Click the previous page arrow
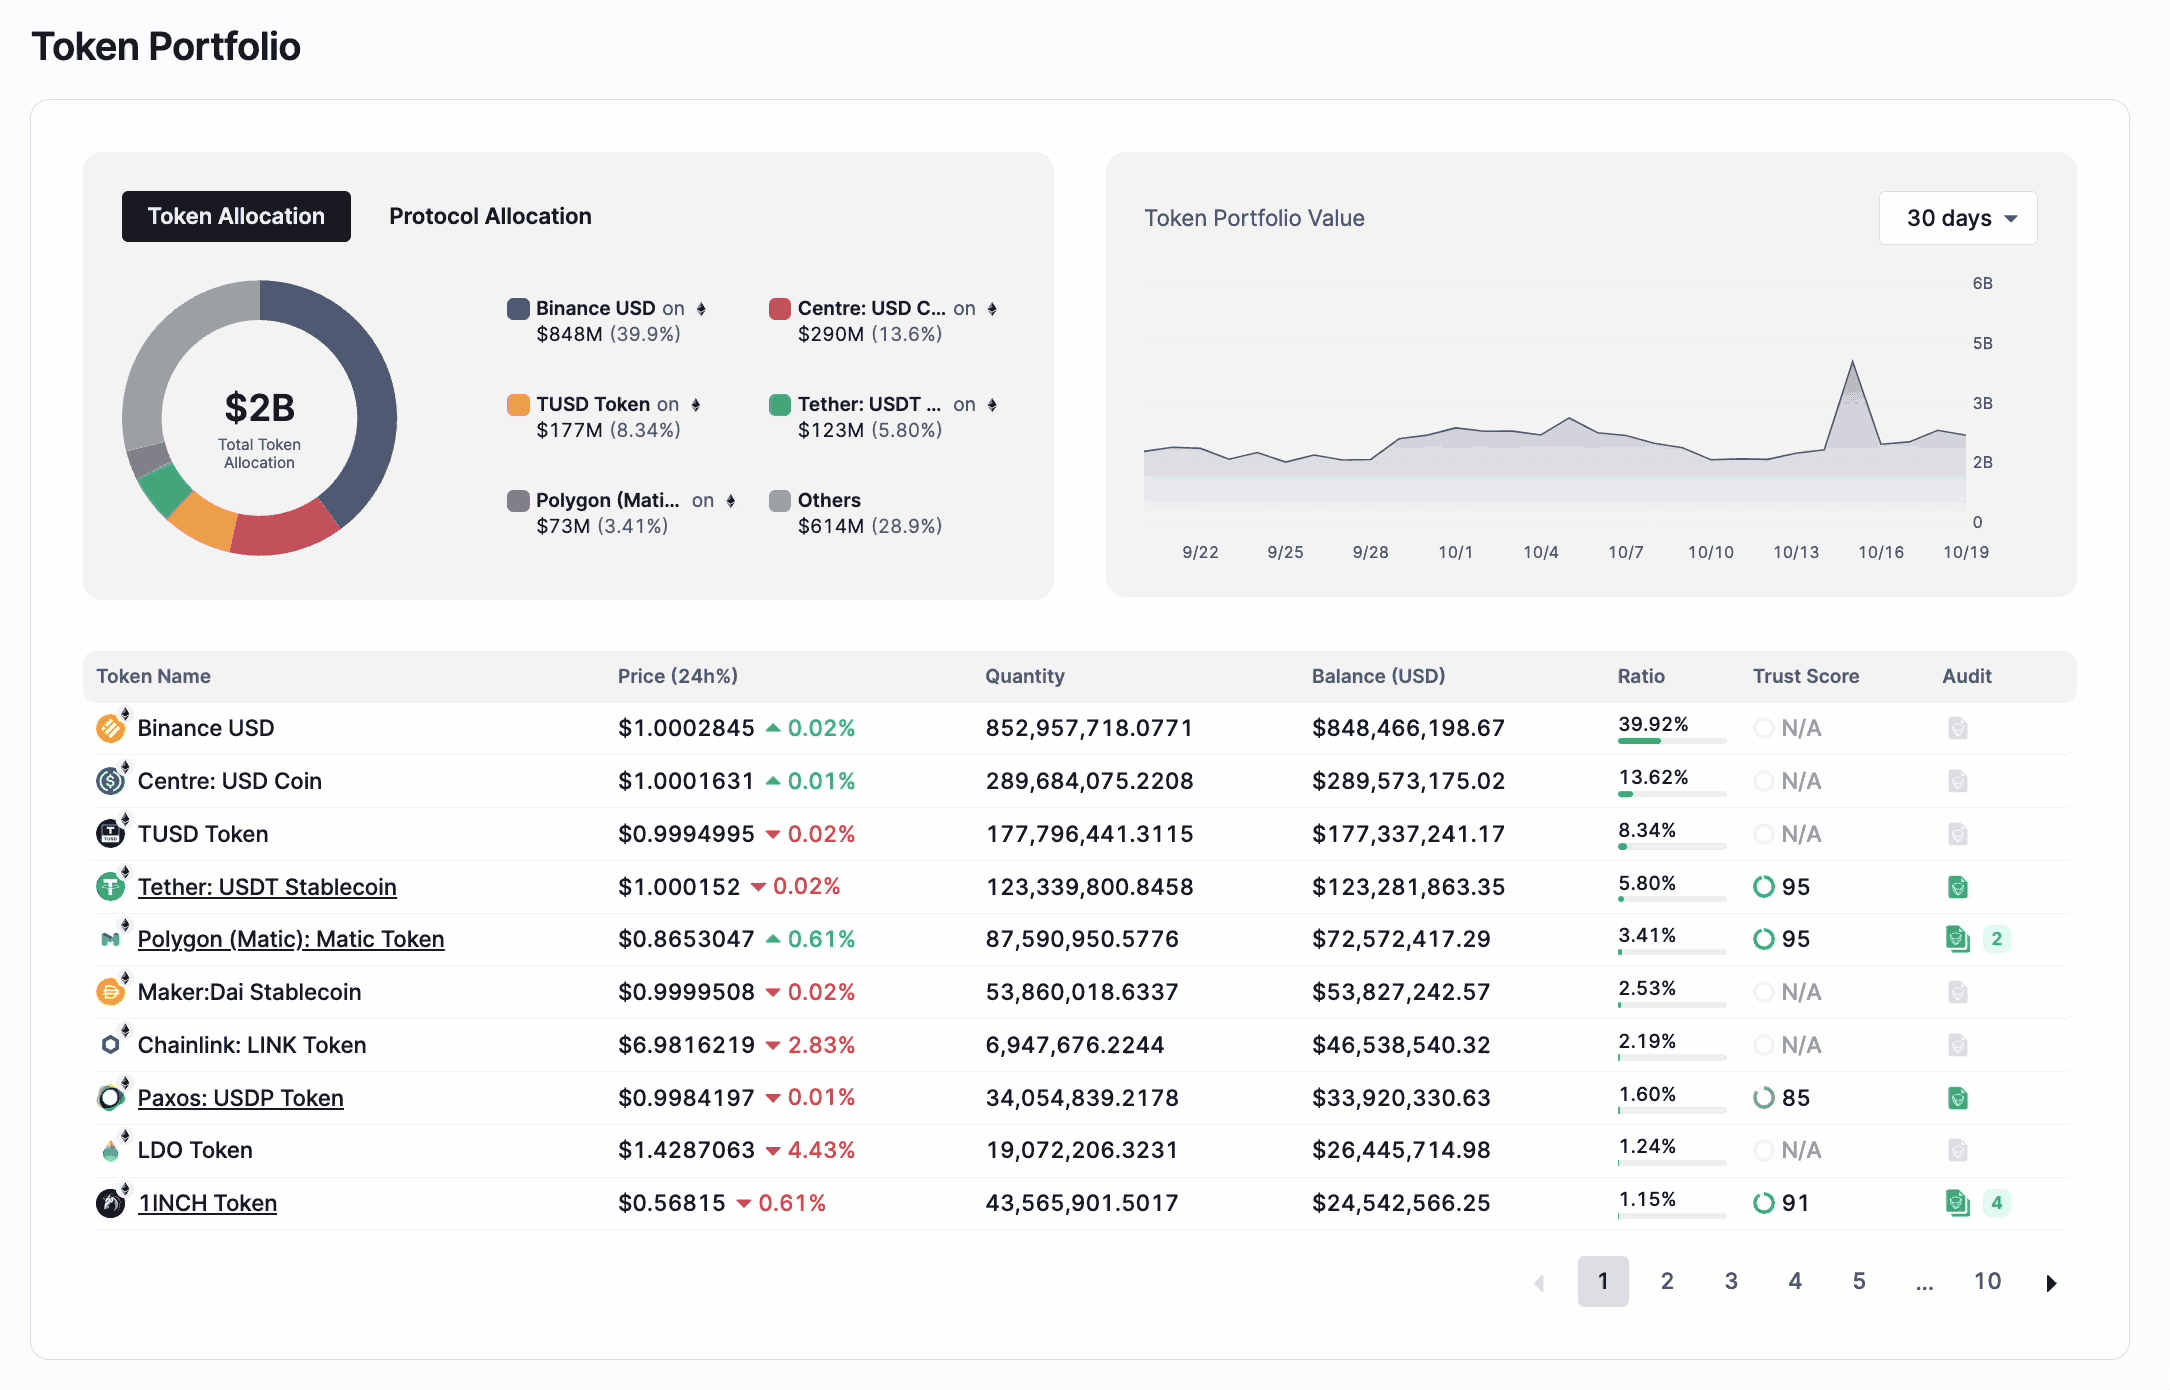The height and width of the screenshot is (1390, 2170). pos(1539,1282)
